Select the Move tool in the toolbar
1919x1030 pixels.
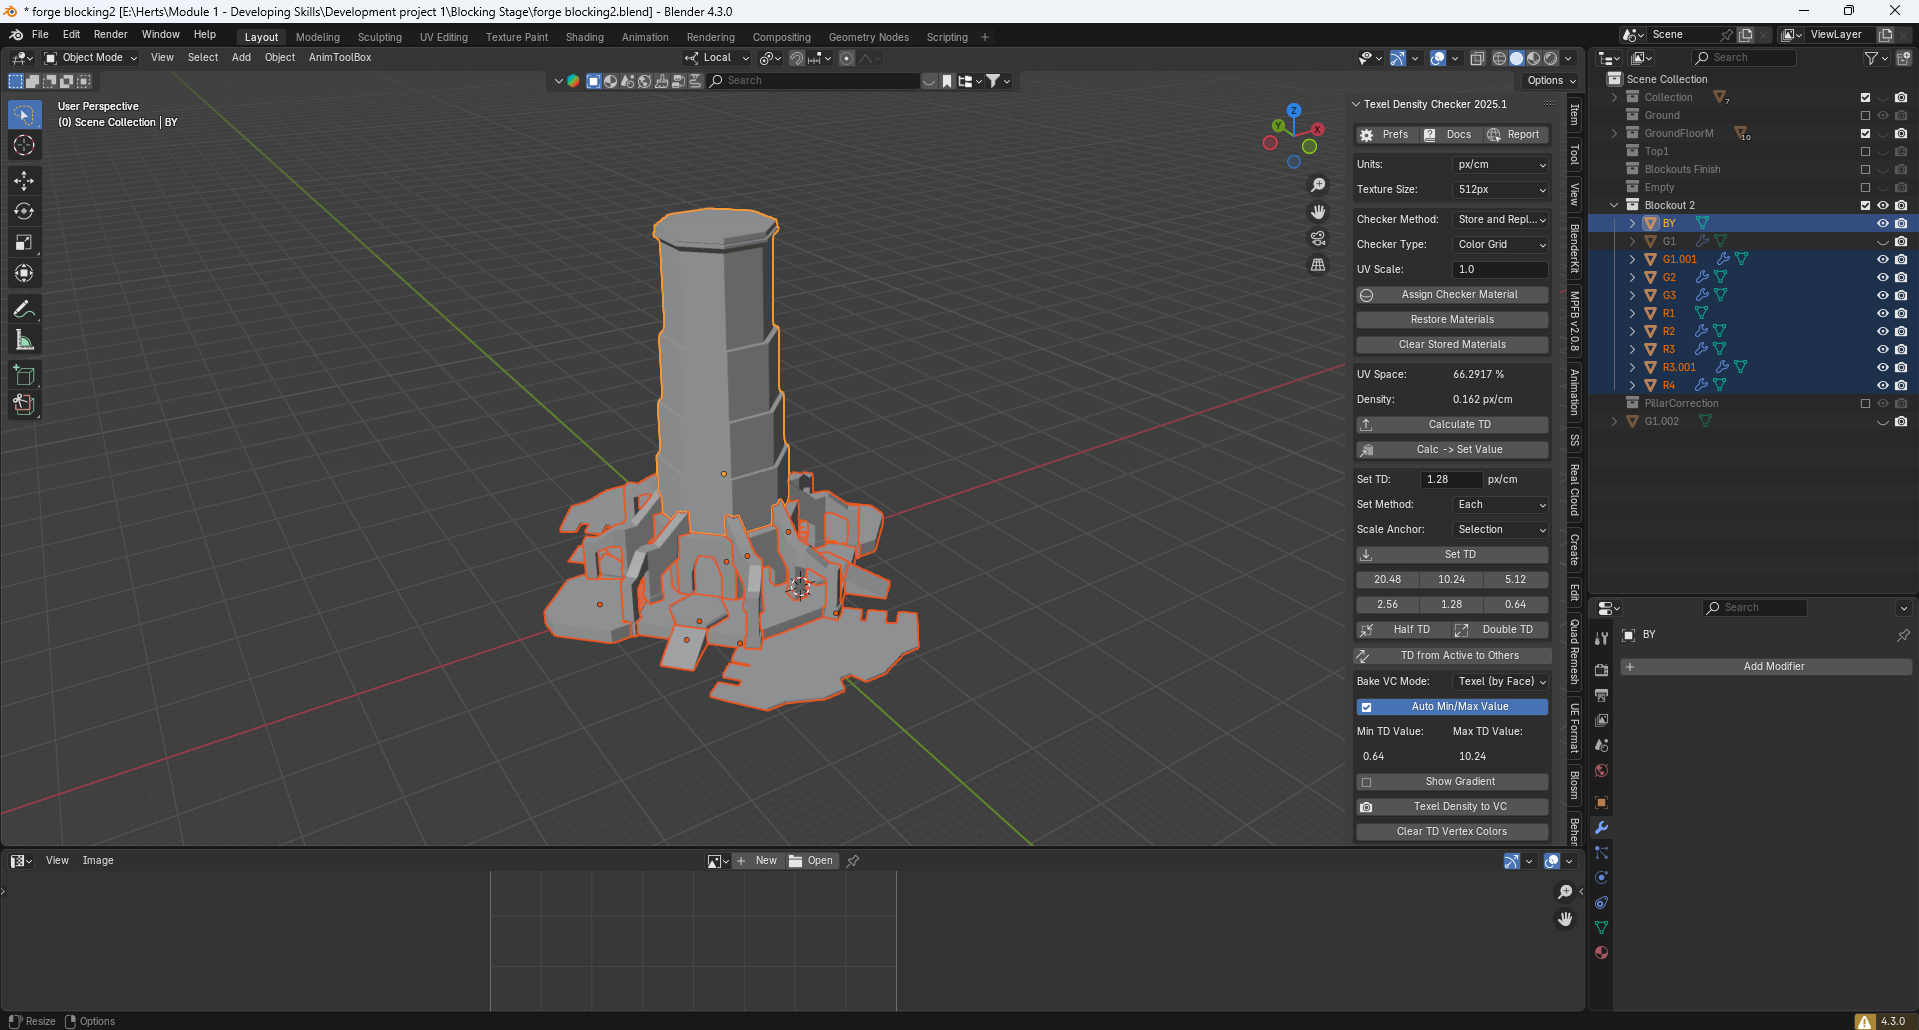coord(24,180)
